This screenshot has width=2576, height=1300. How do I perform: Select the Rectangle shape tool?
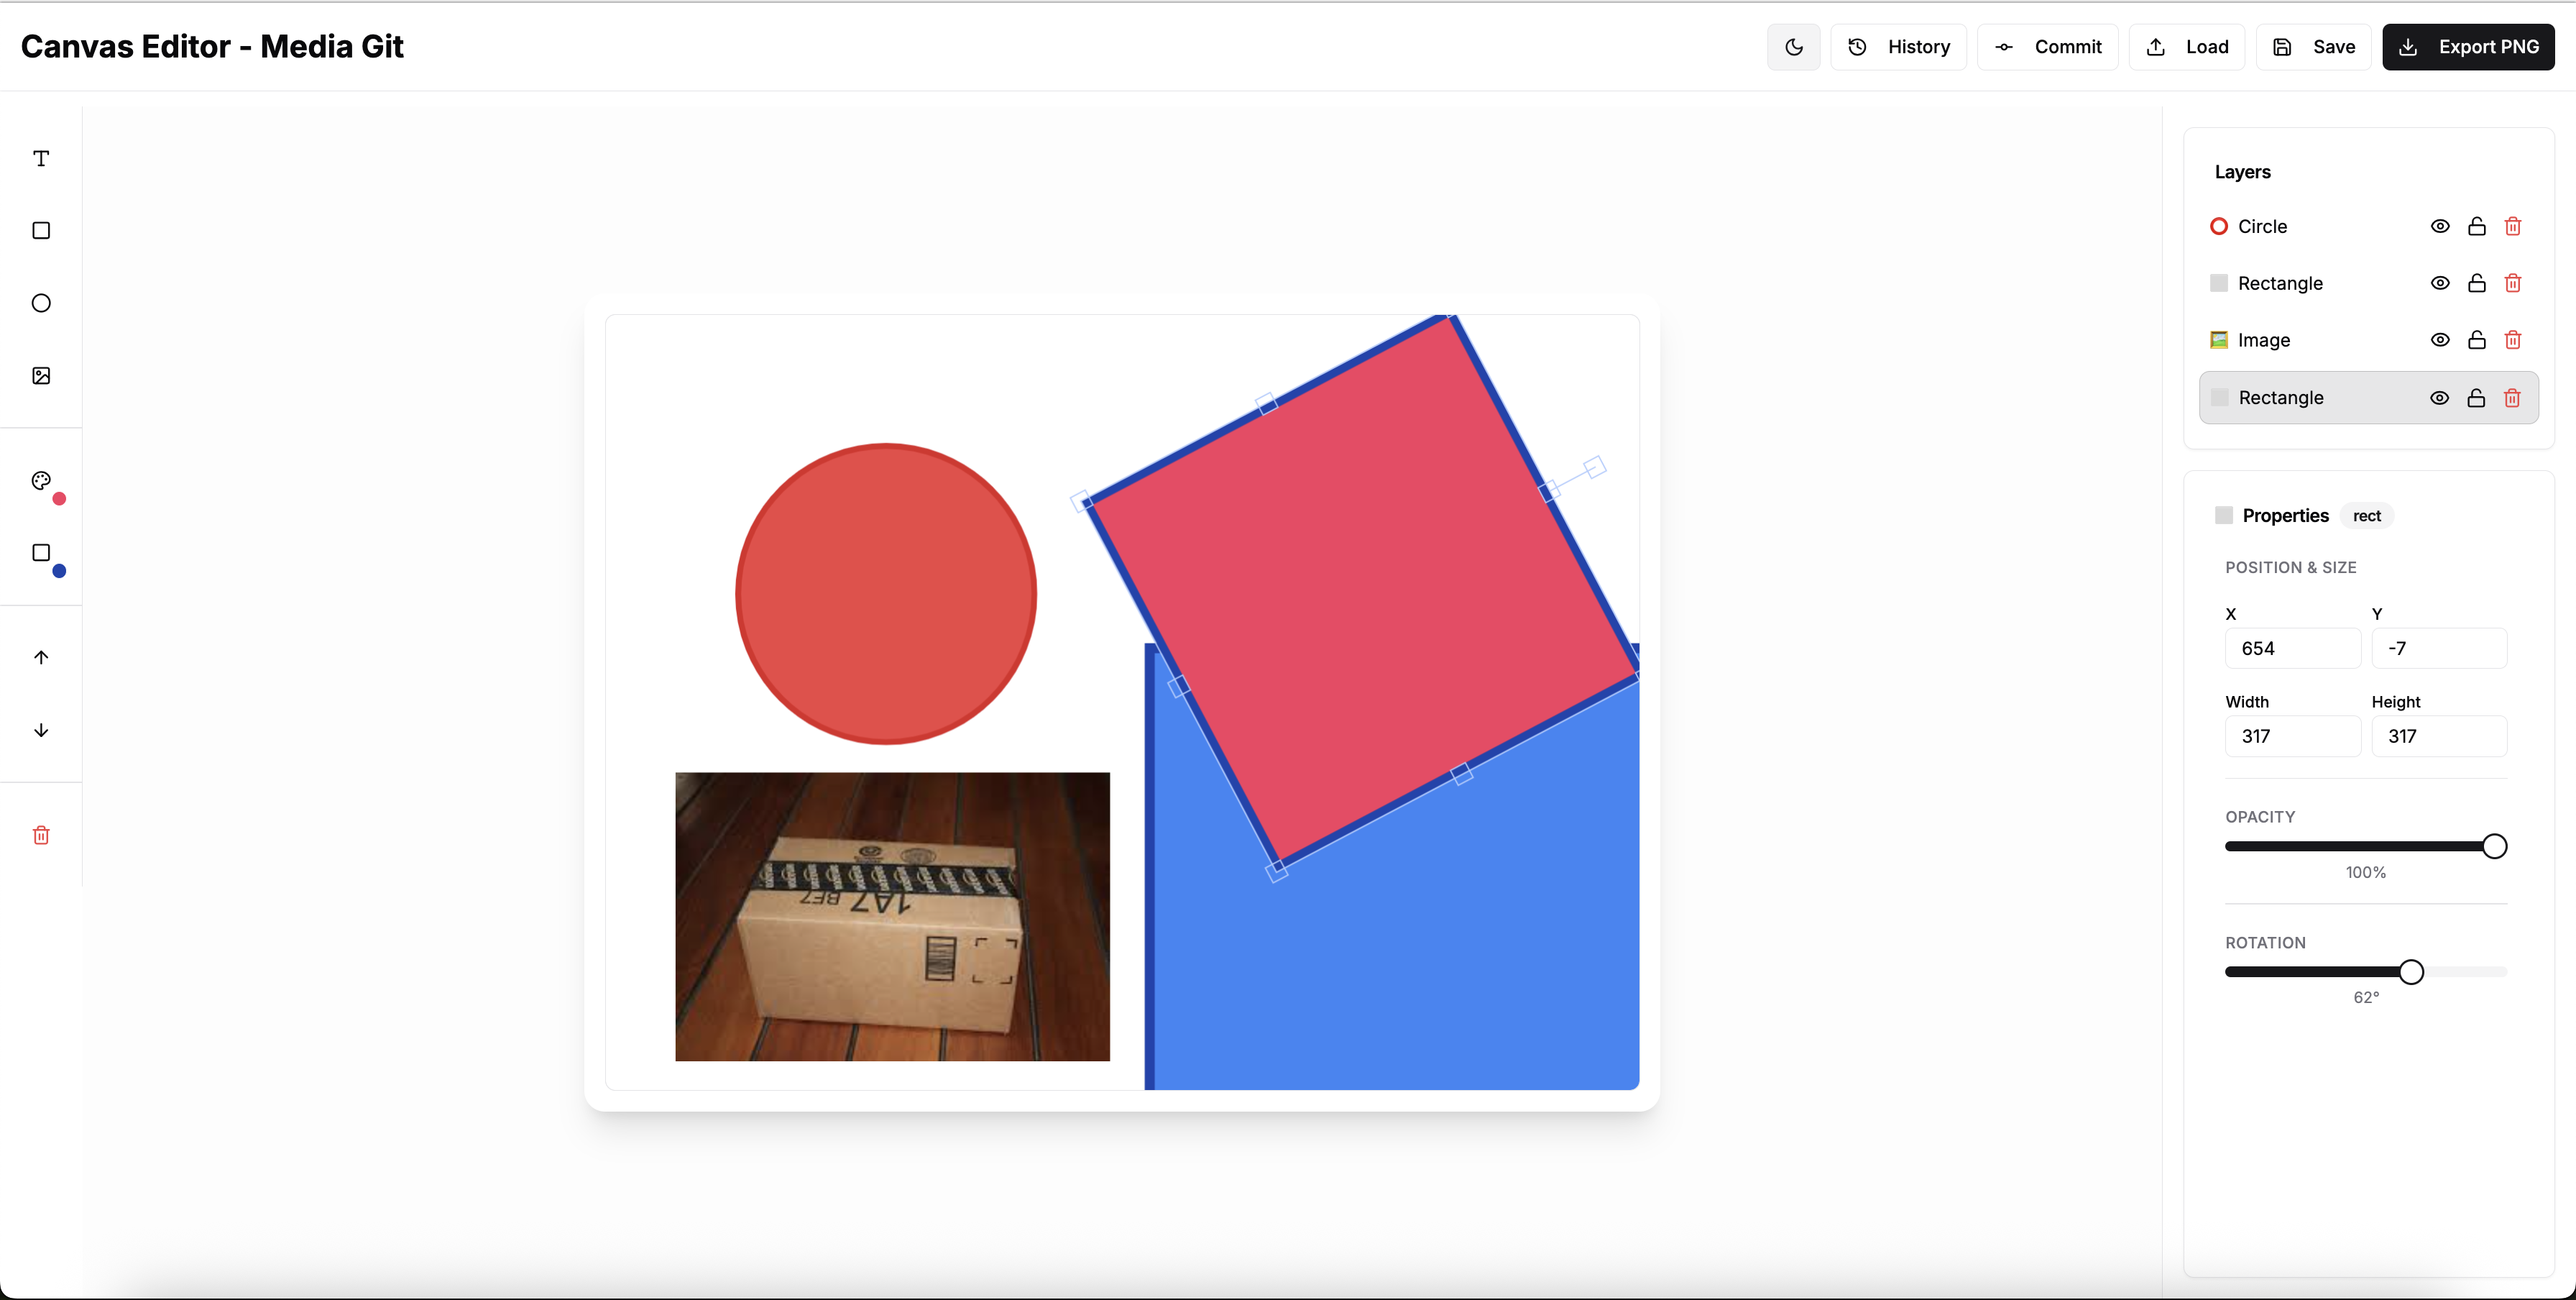[x=41, y=231]
